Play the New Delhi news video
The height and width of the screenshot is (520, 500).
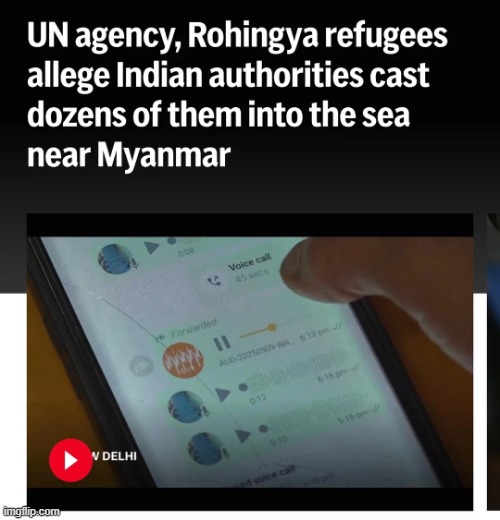pos(70,460)
